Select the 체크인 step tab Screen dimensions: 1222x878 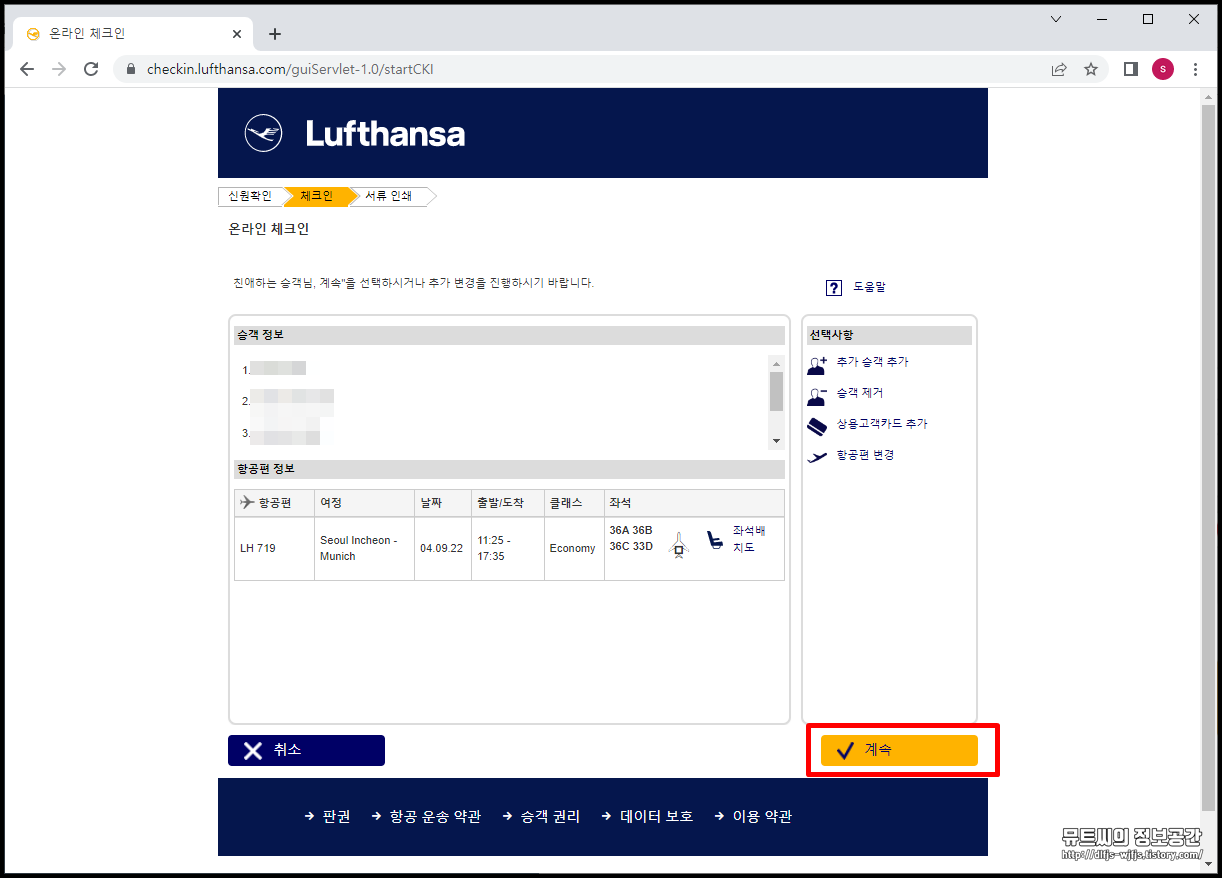(316, 196)
